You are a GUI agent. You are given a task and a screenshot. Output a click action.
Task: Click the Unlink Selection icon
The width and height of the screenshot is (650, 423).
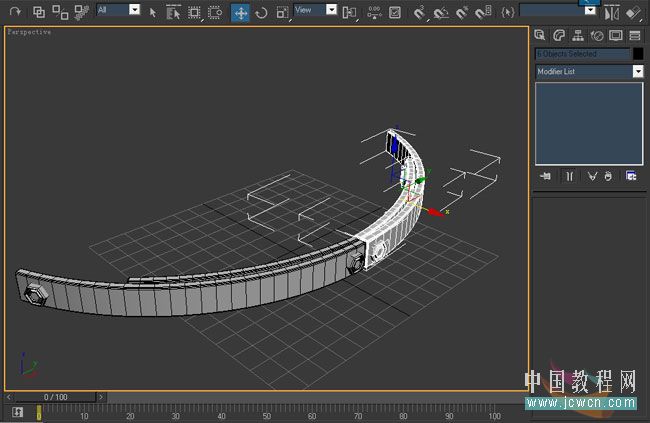tap(60, 12)
